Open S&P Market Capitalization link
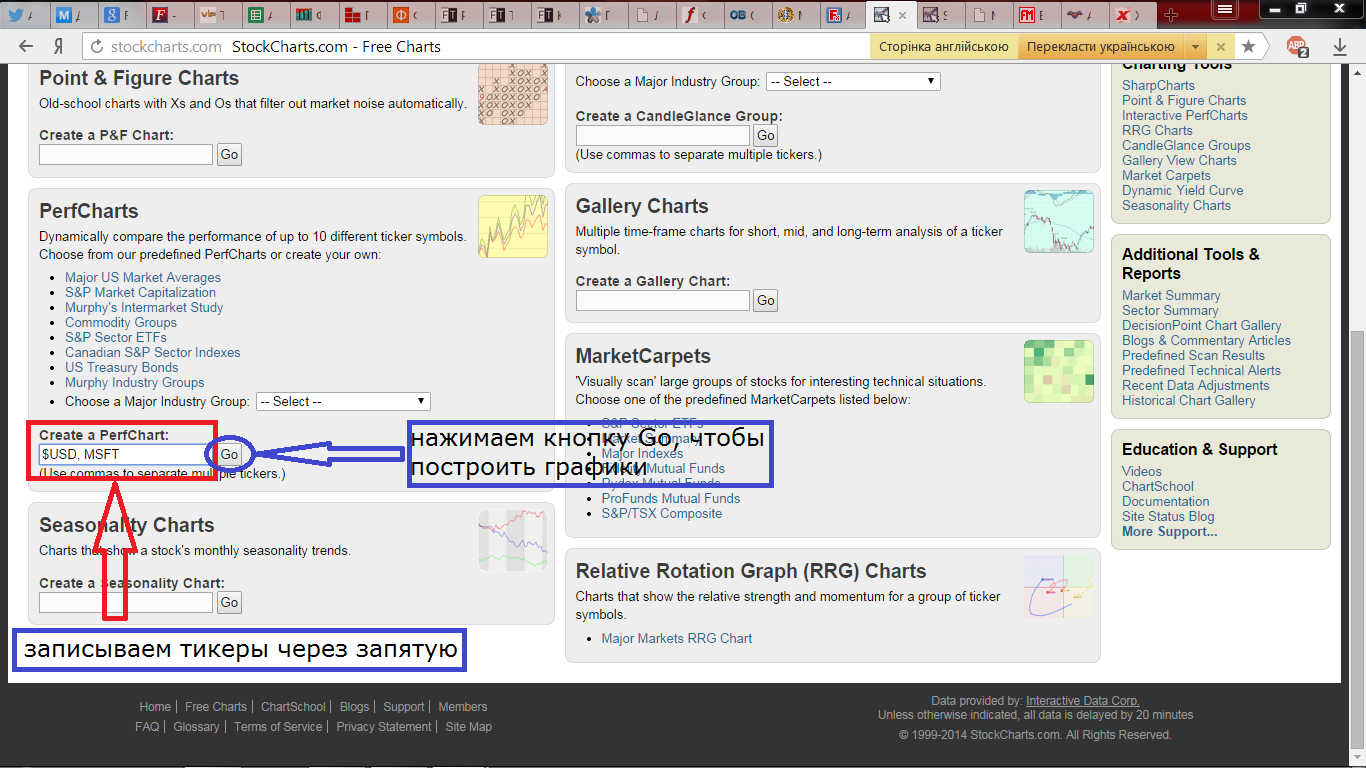The width and height of the screenshot is (1366, 768). tap(140, 292)
